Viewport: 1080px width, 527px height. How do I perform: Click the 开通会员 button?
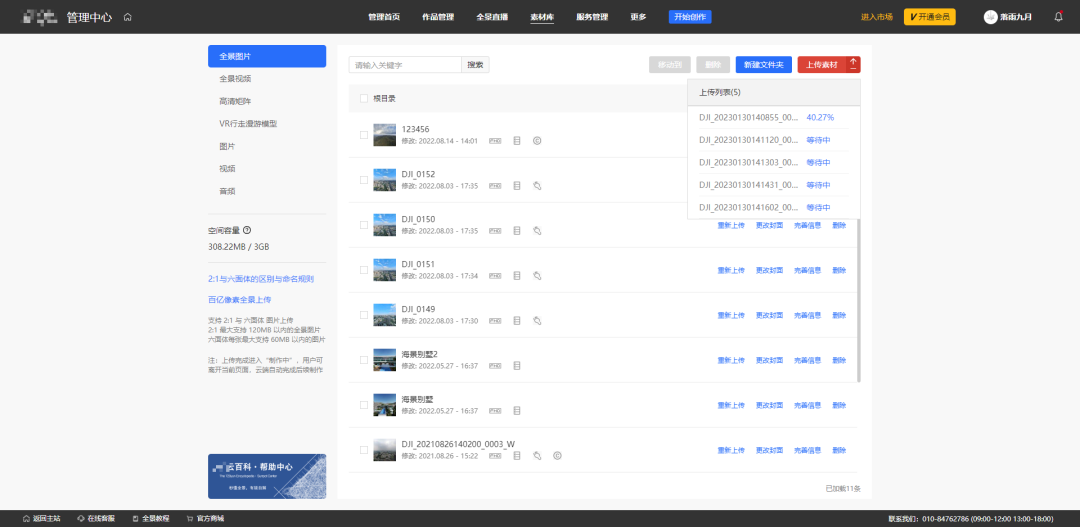[930, 17]
